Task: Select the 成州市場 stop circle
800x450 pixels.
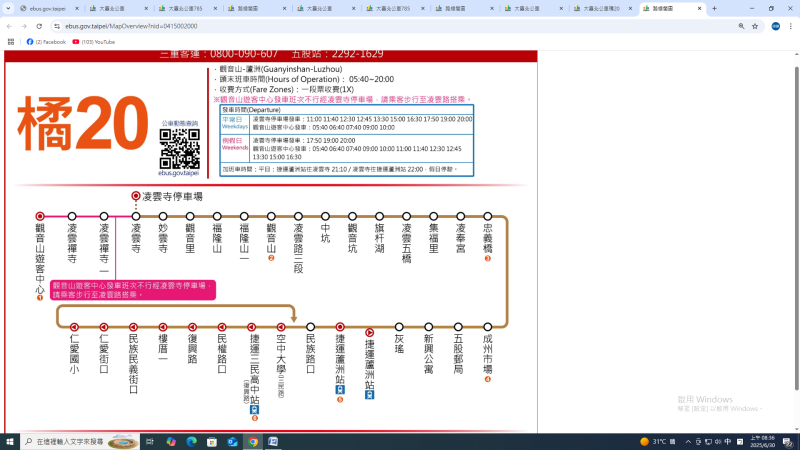Action: 488,327
